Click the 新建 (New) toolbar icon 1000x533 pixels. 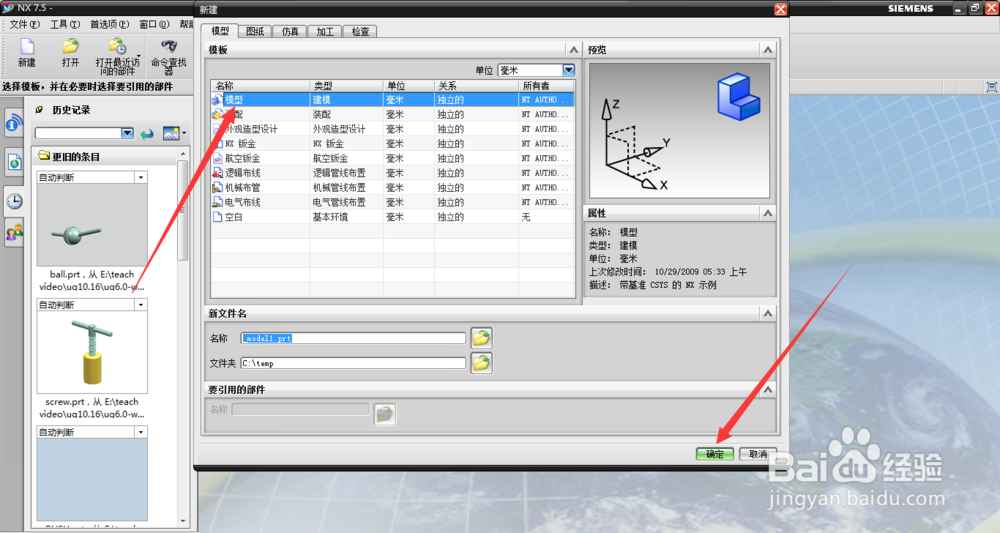pyautogui.click(x=27, y=47)
